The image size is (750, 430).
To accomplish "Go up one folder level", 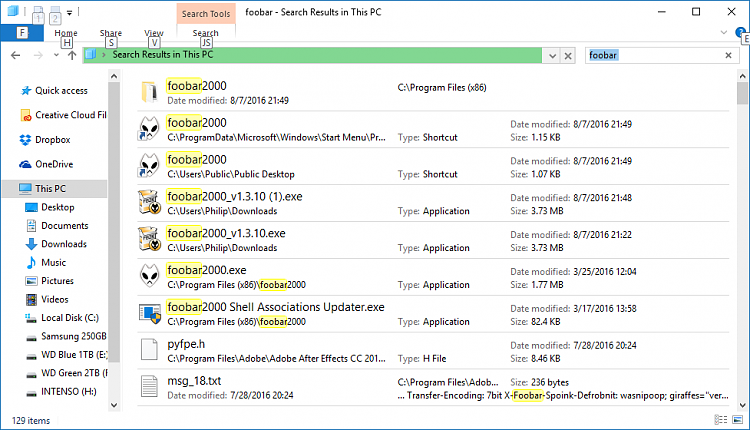I will click(72, 55).
